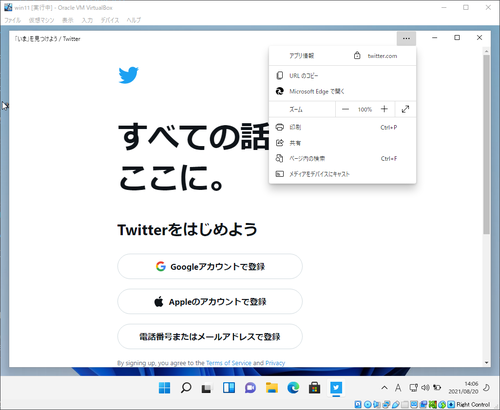
Task: Click the lock icon beside twitter.com
Action: [357, 55]
